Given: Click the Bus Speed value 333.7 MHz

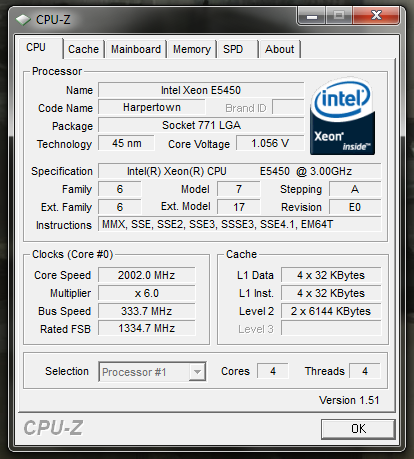Looking at the screenshot, I should click(147, 311).
